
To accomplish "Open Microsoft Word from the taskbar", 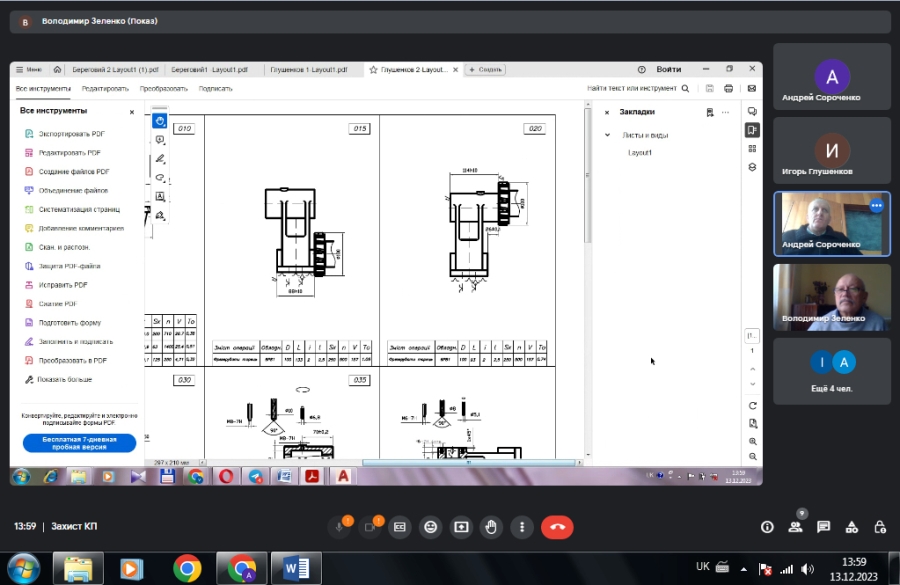I will (x=296, y=568).
